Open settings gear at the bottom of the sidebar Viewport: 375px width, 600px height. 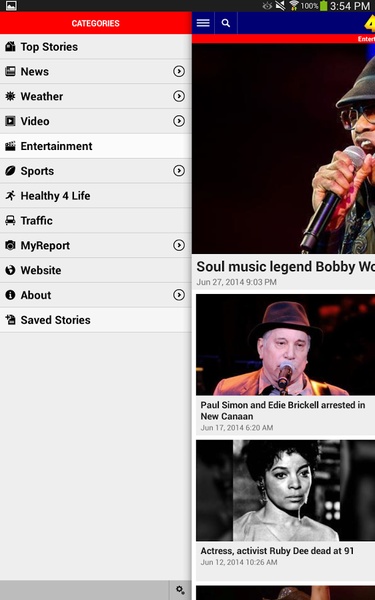180,590
